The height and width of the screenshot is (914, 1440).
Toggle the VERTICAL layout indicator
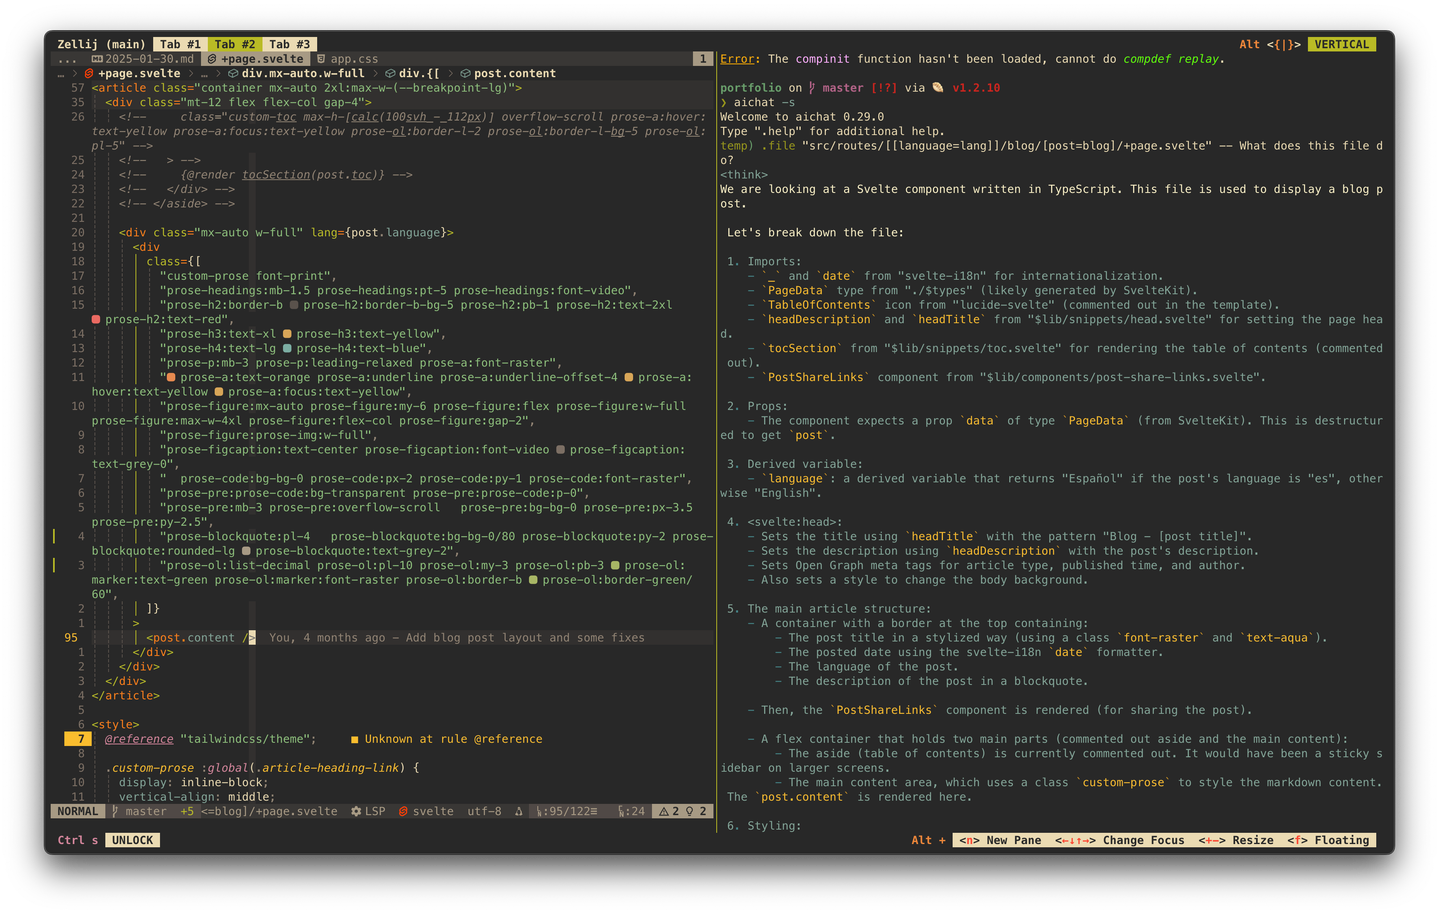[1341, 44]
